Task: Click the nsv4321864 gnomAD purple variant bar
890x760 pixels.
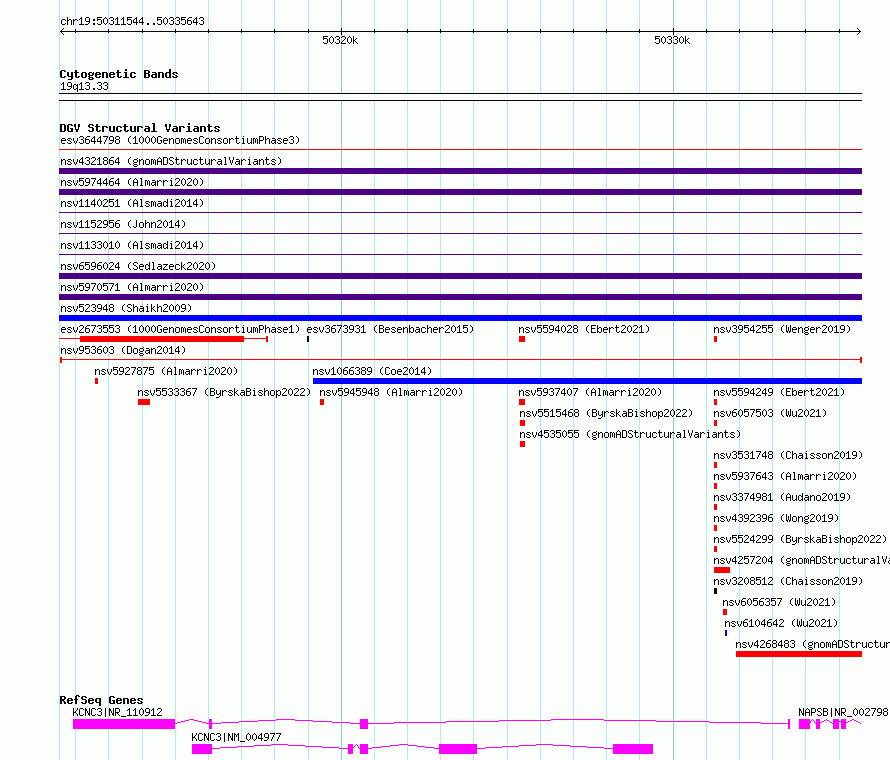Action: (x=460, y=171)
